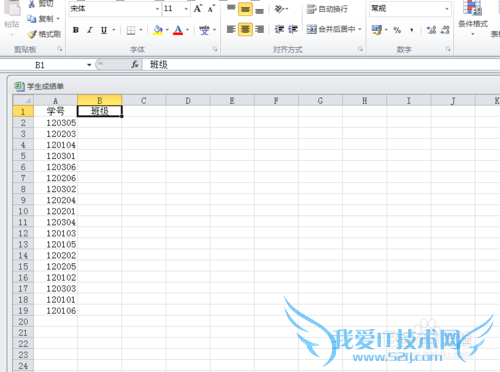Decrease decimal places
The image size is (500, 372).
[445, 30]
